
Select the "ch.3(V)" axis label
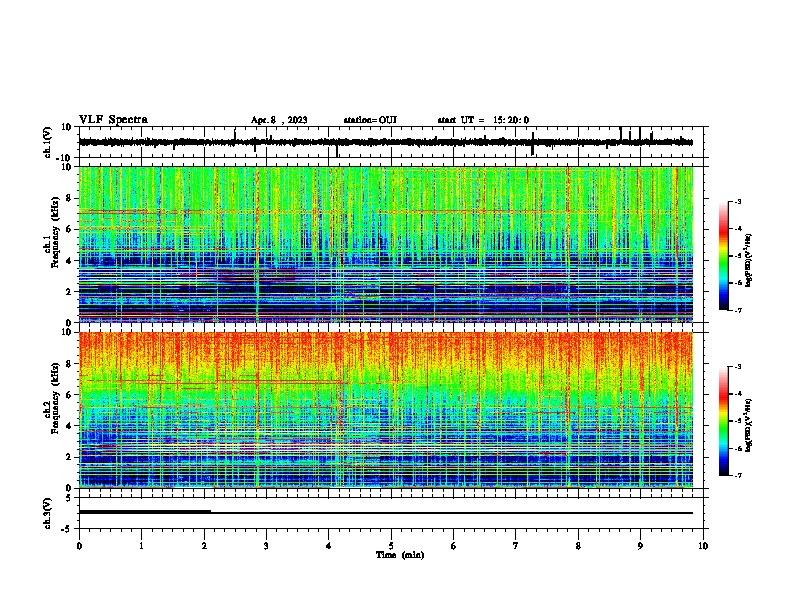click(x=47, y=513)
